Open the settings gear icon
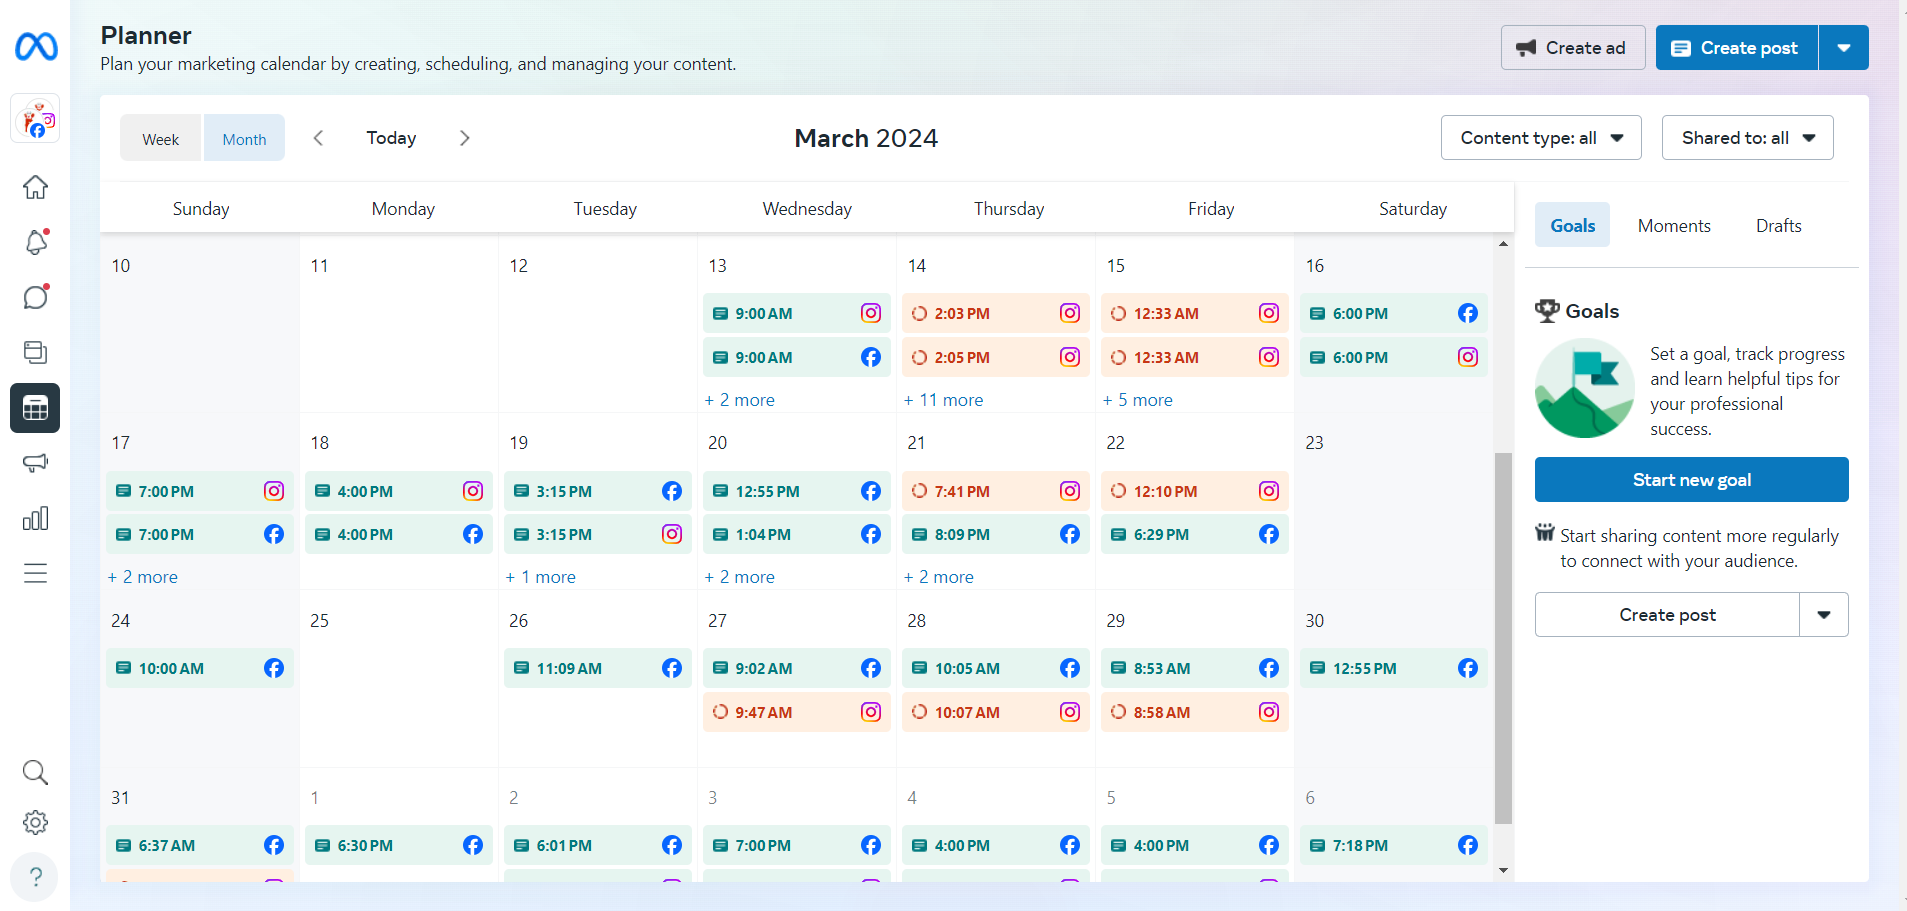This screenshot has height=911, width=1907. pyautogui.click(x=35, y=822)
